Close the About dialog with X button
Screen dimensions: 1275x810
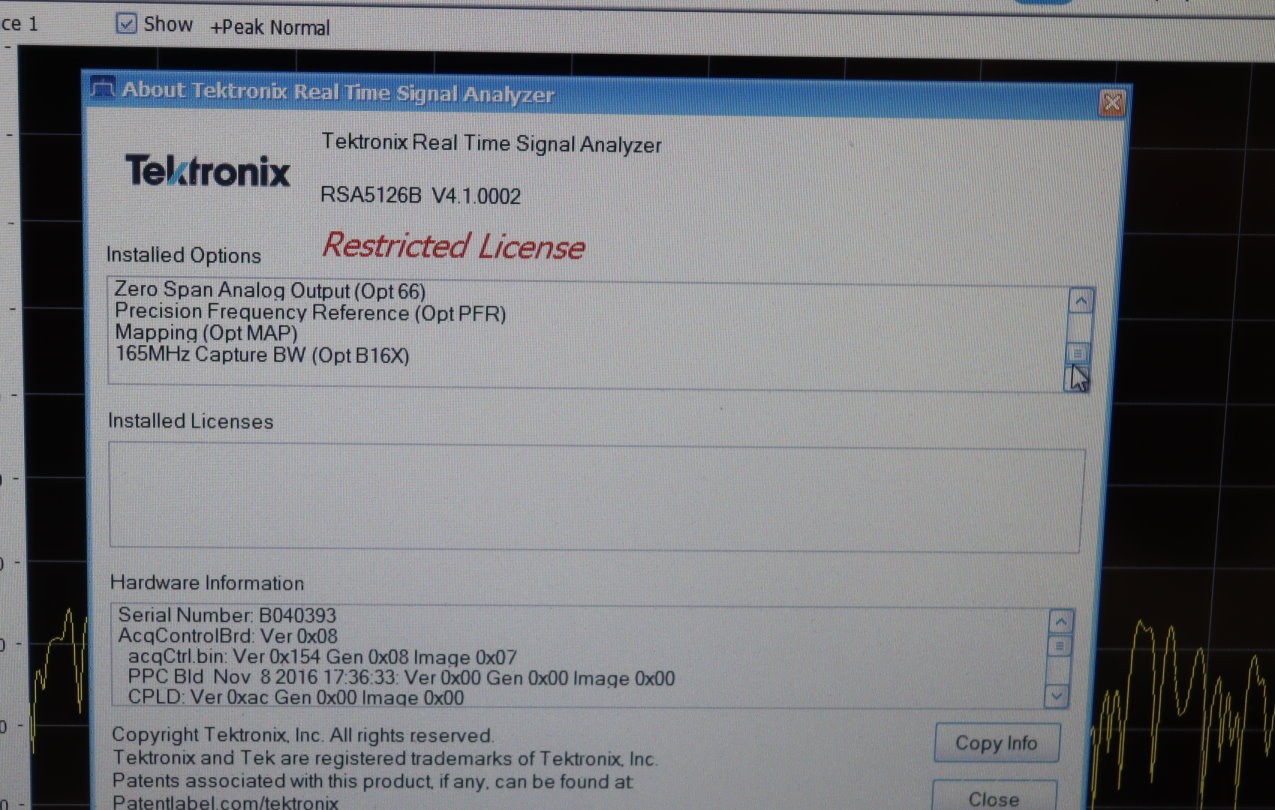[x=1111, y=102]
